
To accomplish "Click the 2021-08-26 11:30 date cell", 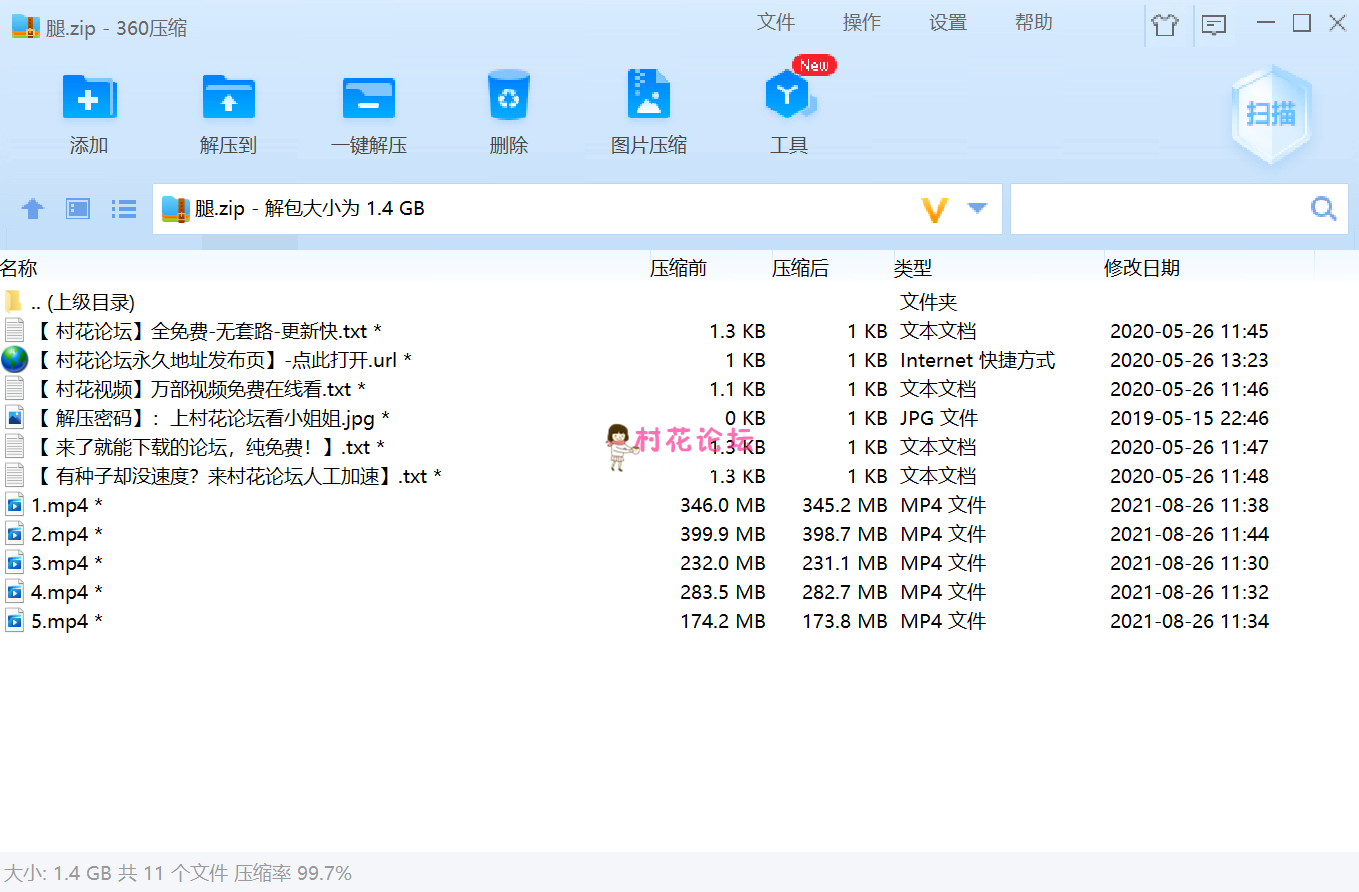I will [x=1190, y=563].
